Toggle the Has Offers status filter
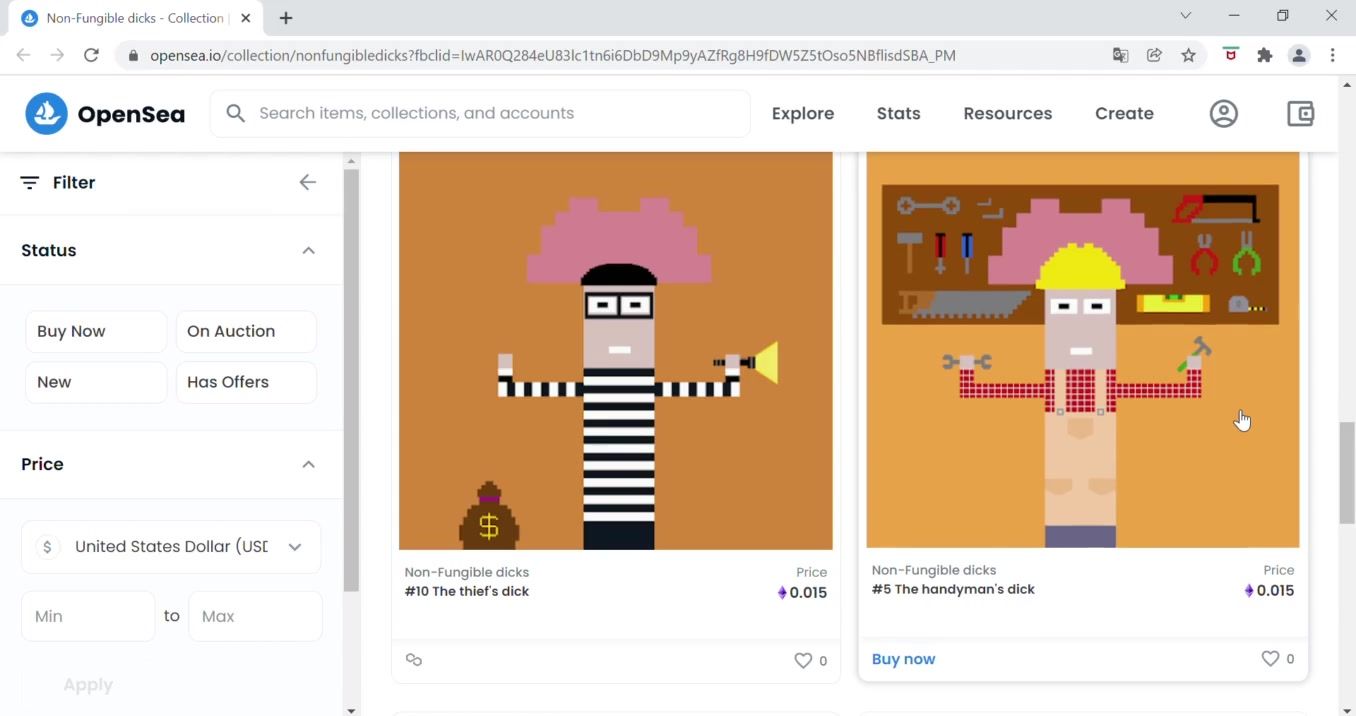 pos(246,382)
